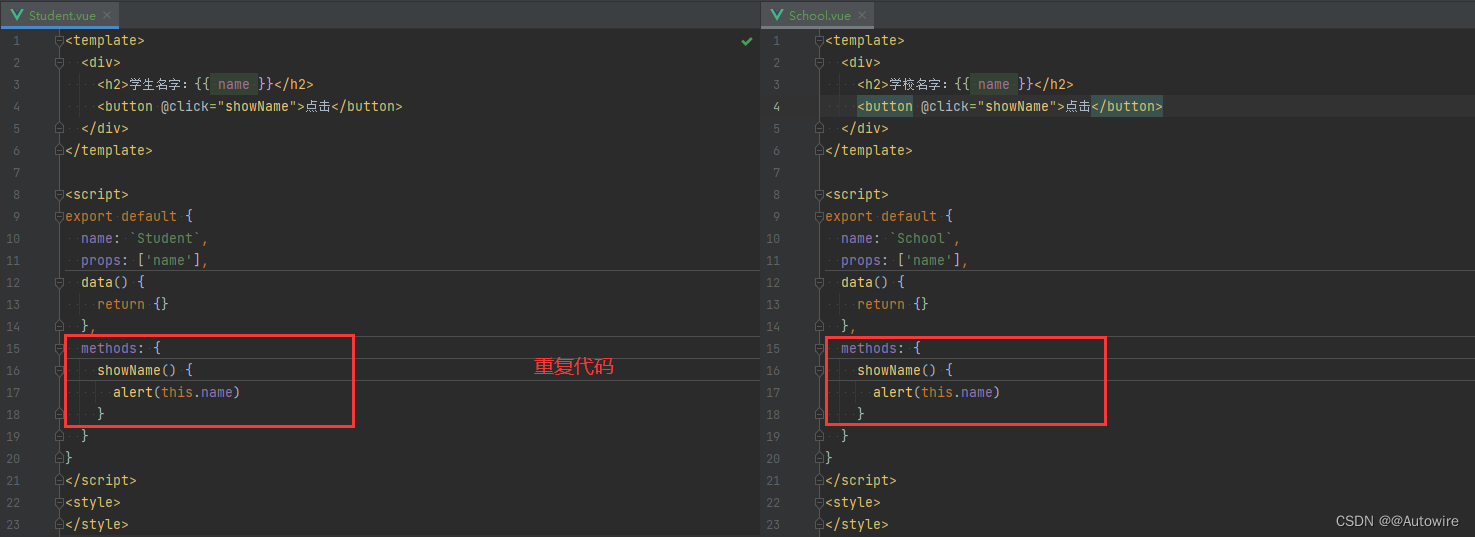The image size is (1475, 537).
Task: Close the School.vue tab
Action: pyautogui.click(x=863, y=15)
